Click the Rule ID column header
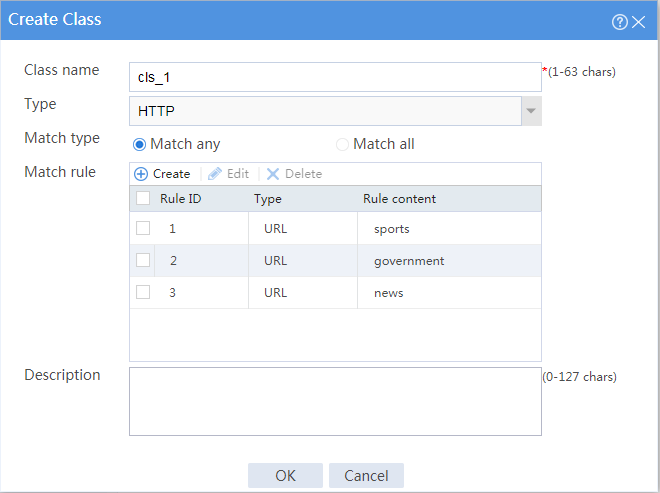The image size is (660, 493). (181, 199)
